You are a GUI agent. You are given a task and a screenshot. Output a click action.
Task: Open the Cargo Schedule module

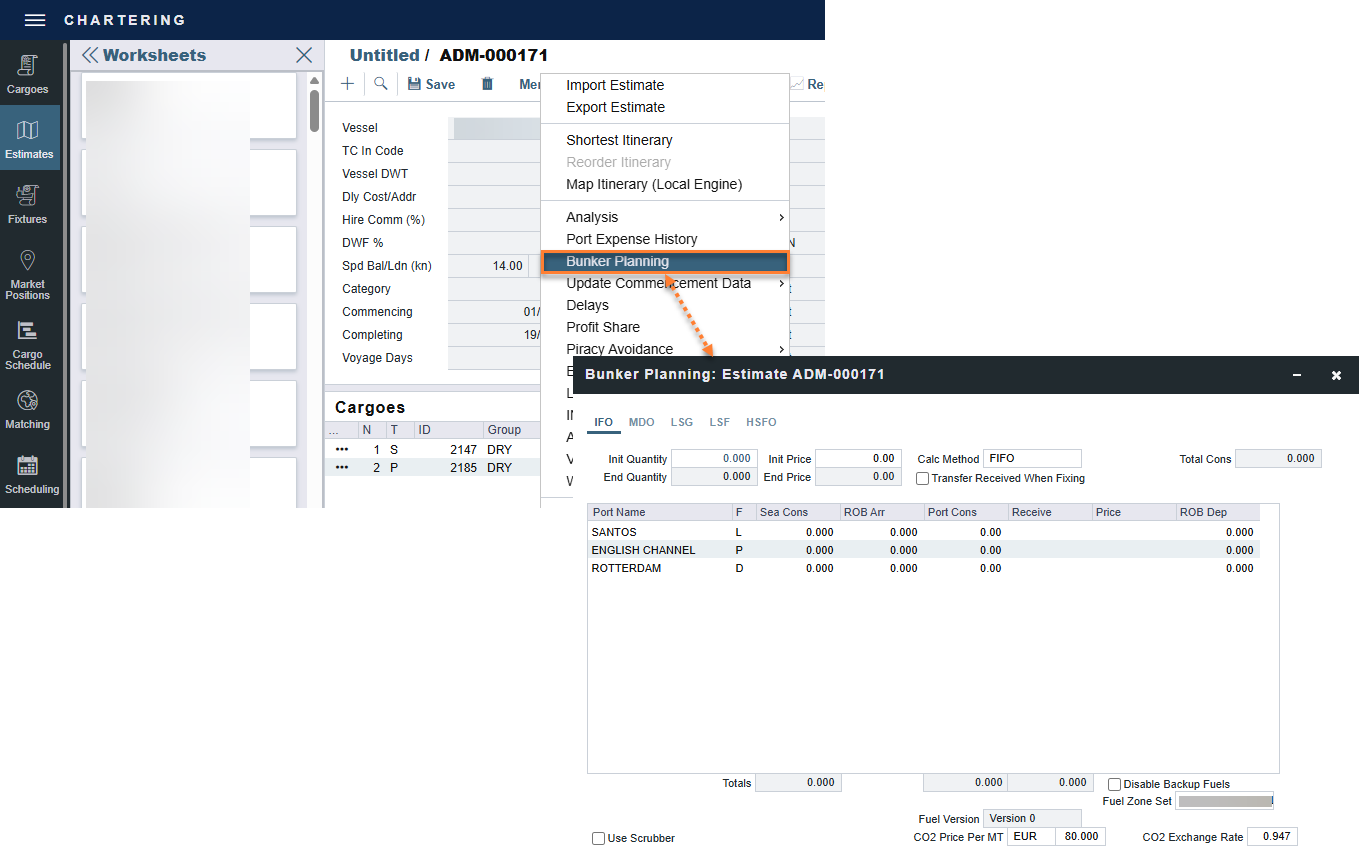pyautogui.click(x=28, y=344)
